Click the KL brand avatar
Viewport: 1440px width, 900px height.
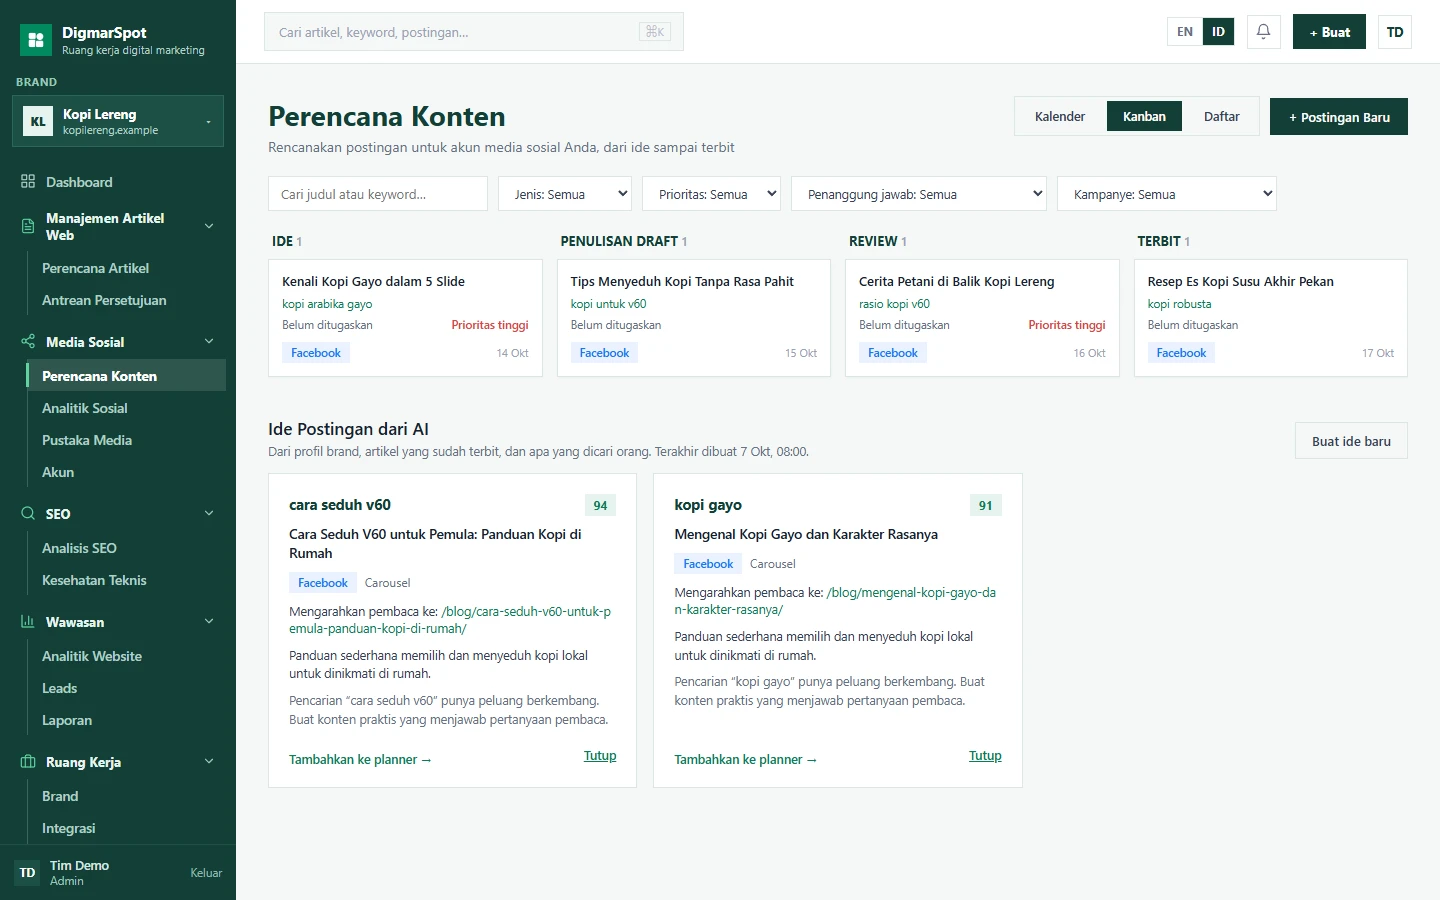(38, 122)
